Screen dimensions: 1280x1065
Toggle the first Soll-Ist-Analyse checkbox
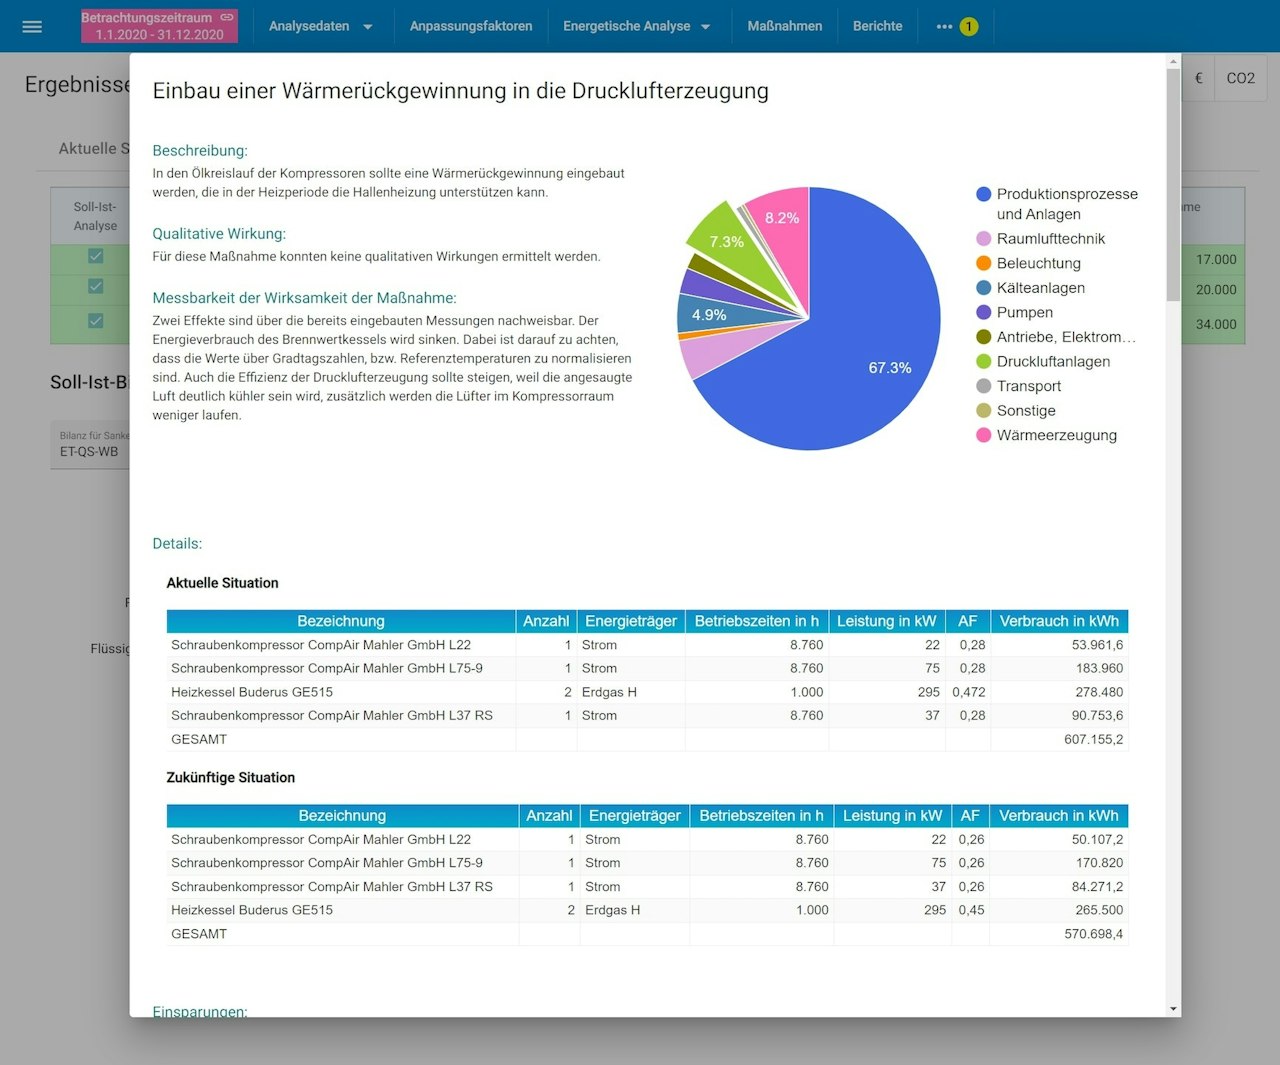95,256
